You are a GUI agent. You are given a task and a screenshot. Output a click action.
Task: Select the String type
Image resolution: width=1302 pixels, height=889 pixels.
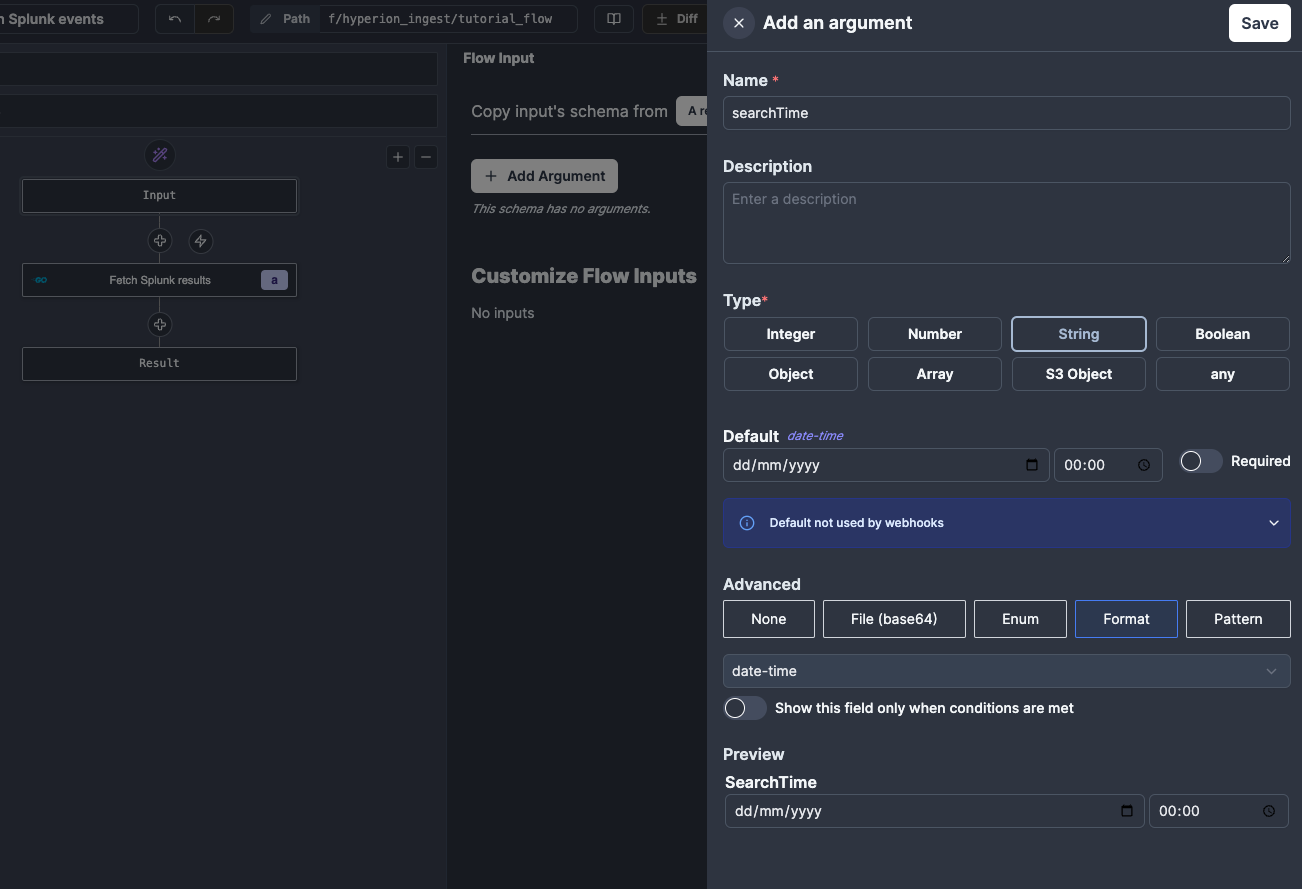tap(1078, 333)
